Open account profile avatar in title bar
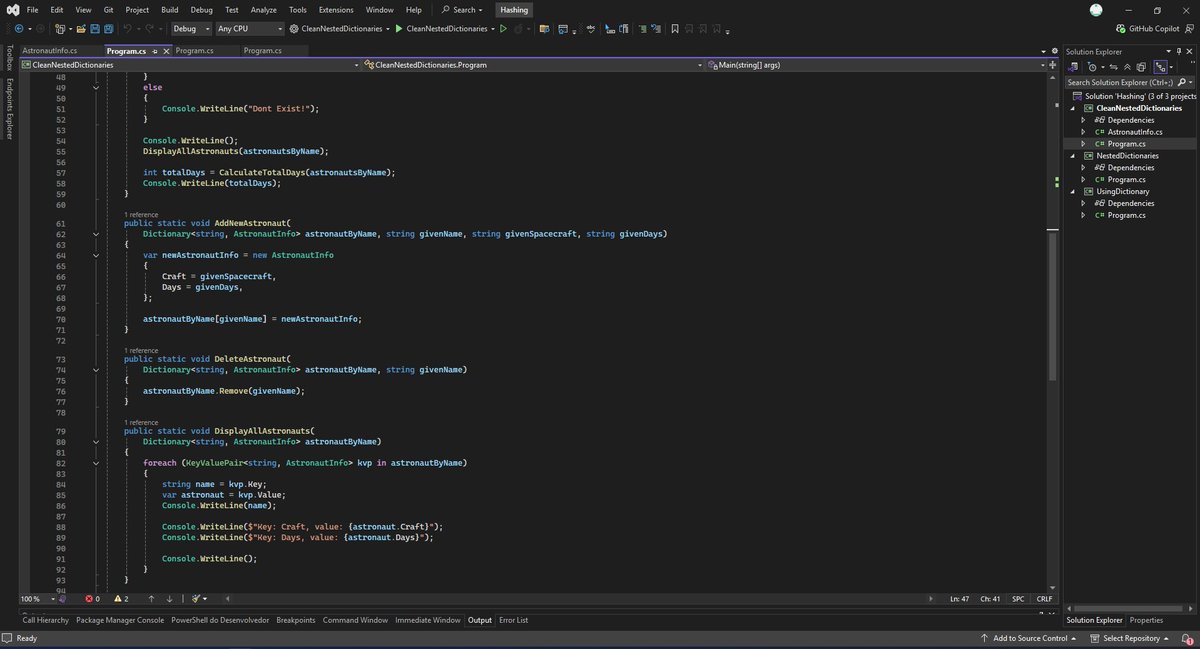1200x649 pixels. click(1096, 10)
